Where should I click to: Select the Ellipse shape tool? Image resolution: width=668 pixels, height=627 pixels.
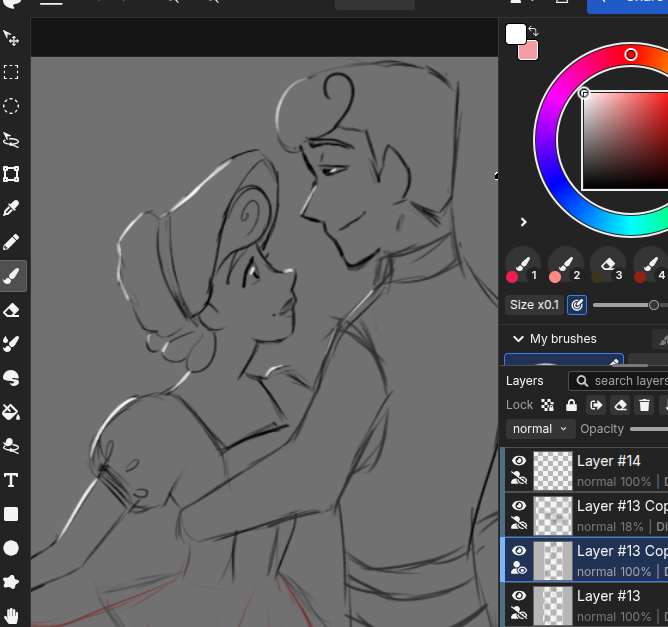(x=11, y=548)
